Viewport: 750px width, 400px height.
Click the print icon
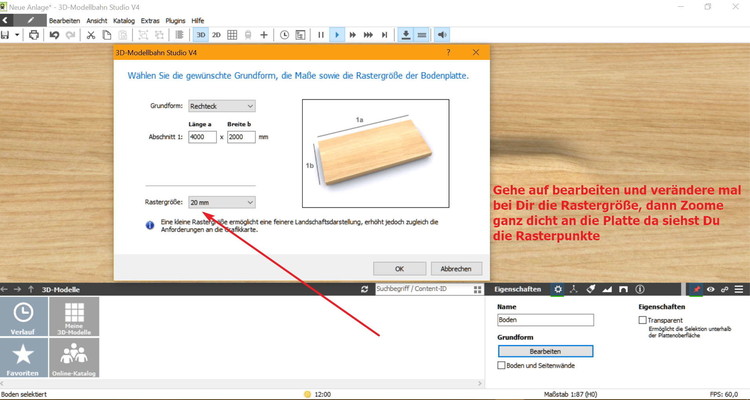[x=33, y=35]
